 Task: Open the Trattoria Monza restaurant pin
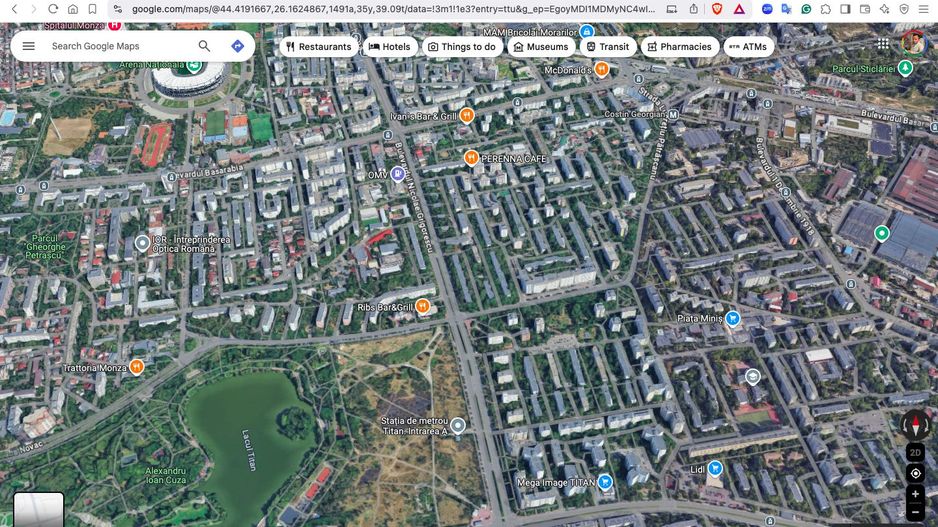136,367
